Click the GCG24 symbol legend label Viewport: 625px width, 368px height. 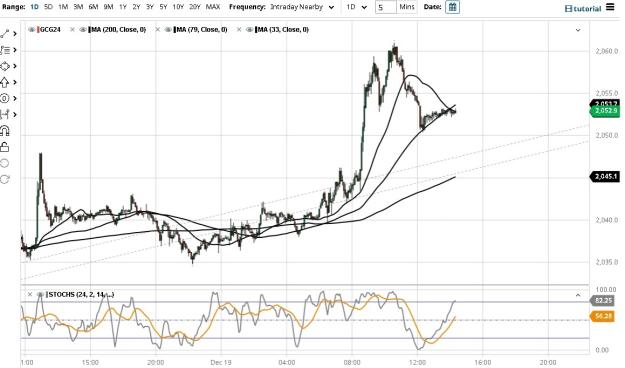coord(51,30)
